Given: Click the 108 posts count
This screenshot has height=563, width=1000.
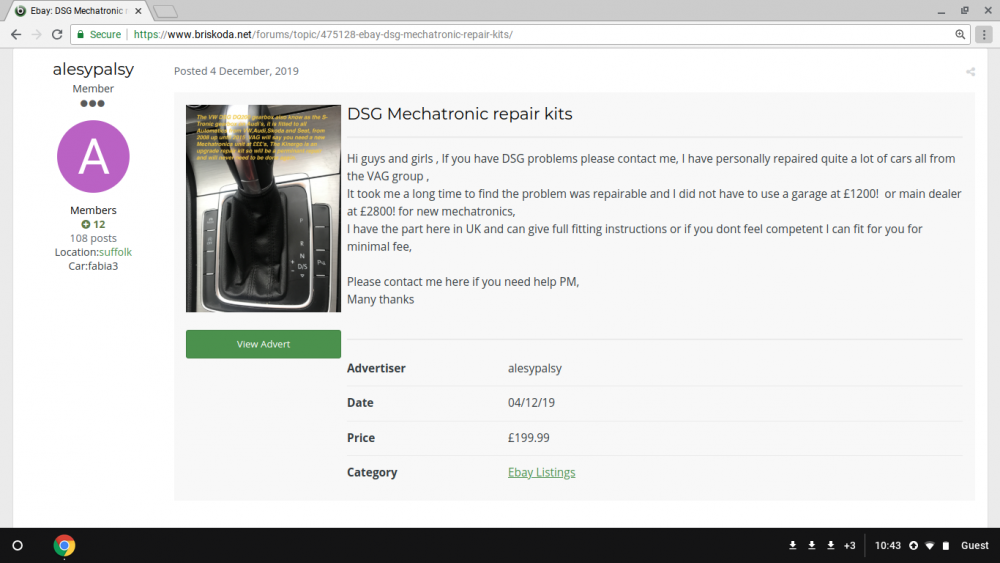Looking at the screenshot, I should [x=93, y=238].
